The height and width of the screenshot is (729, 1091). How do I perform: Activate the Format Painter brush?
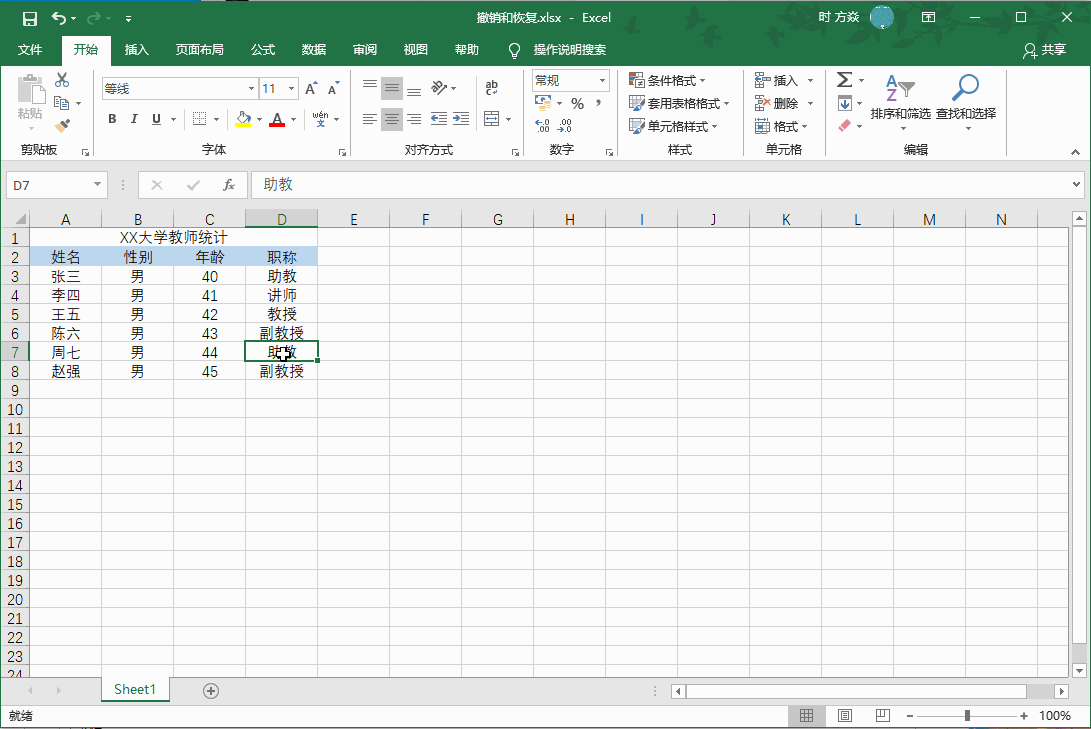point(62,125)
